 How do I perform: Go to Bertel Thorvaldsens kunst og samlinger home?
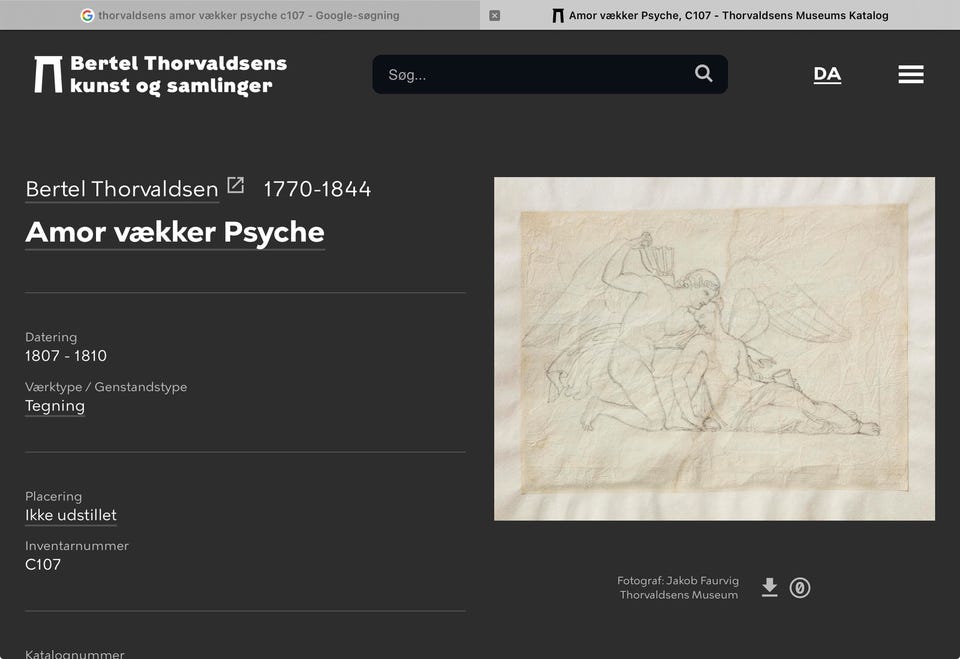160,75
